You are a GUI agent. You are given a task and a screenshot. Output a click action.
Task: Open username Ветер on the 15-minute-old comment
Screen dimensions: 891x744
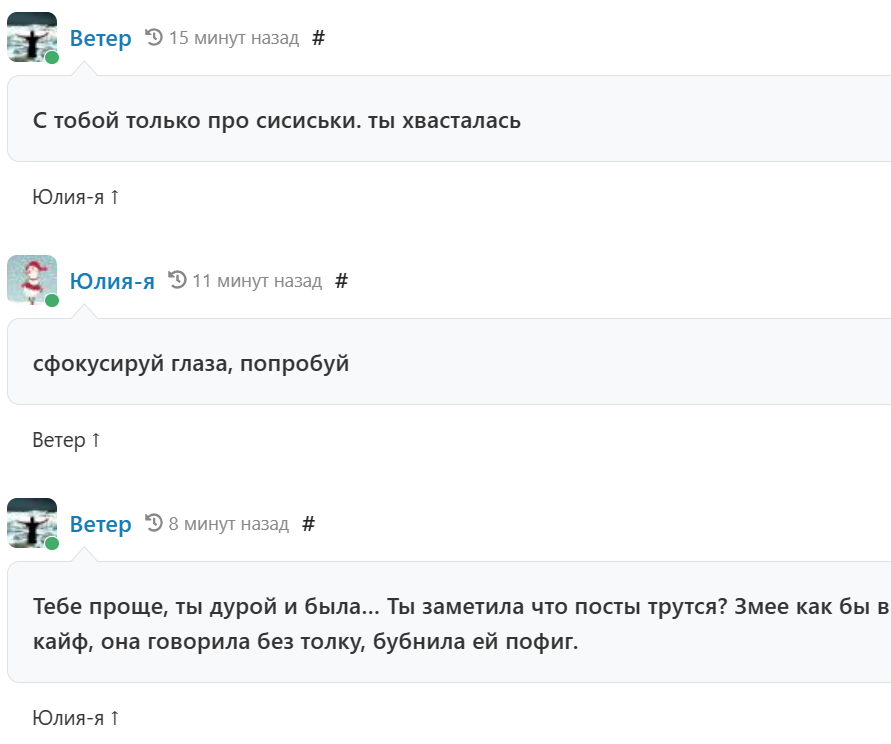coord(101,38)
